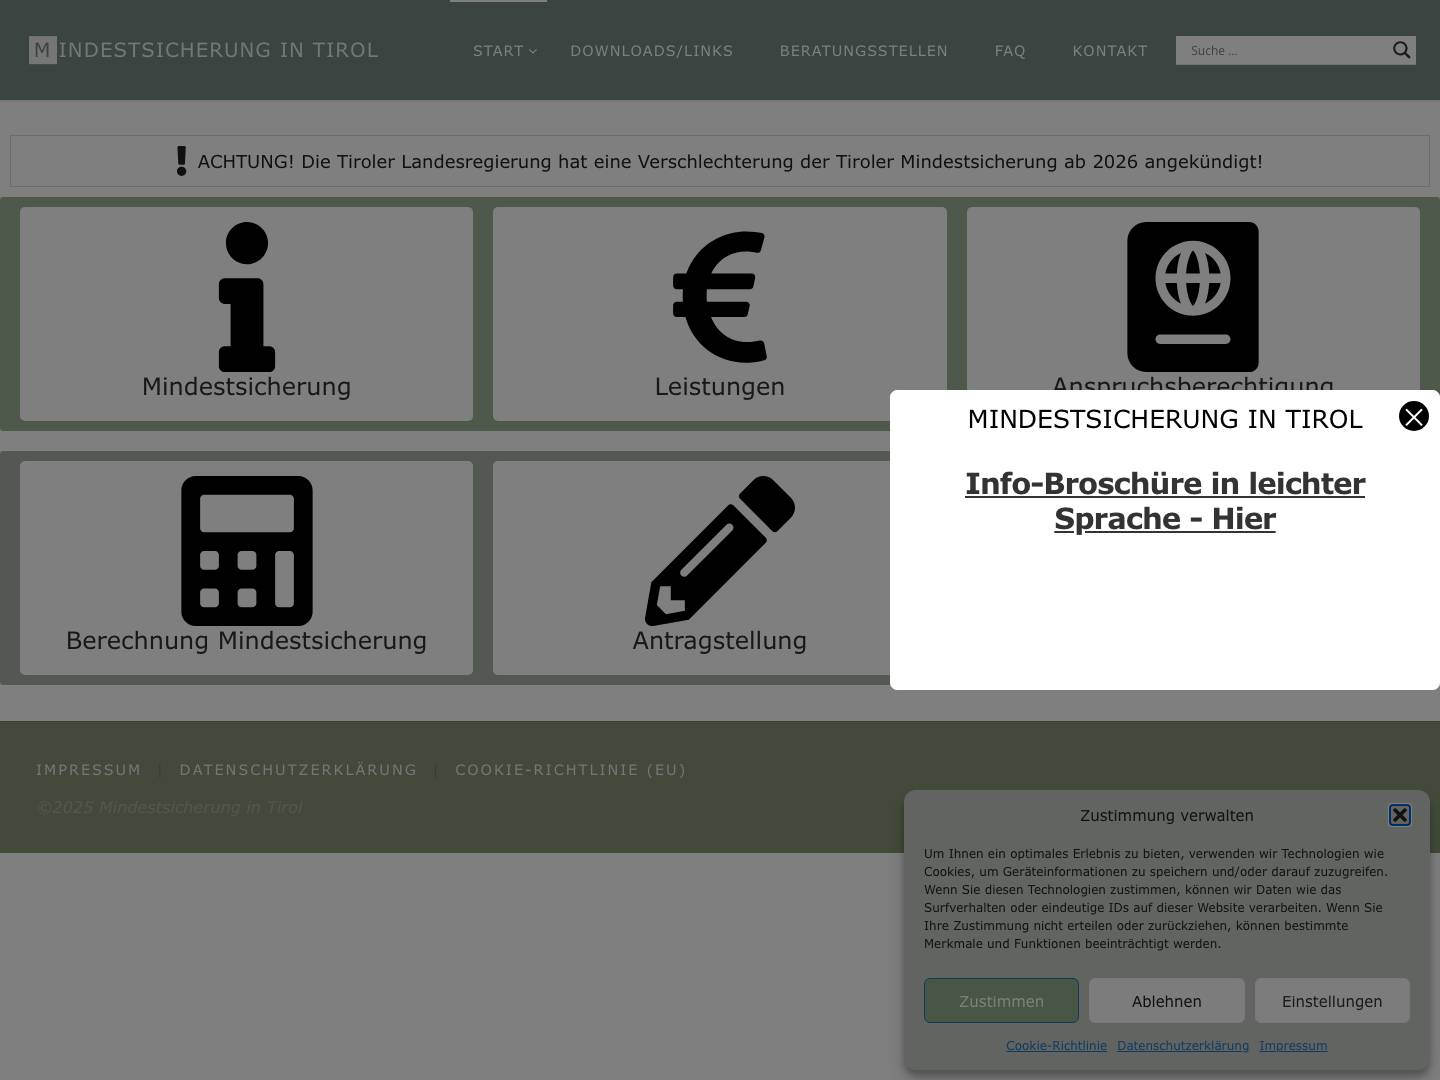The height and width of the screenshot is (1080, 1440).
Task: Decline cookies with the Ablehnen button
Action: [x=1166, y=1000]
